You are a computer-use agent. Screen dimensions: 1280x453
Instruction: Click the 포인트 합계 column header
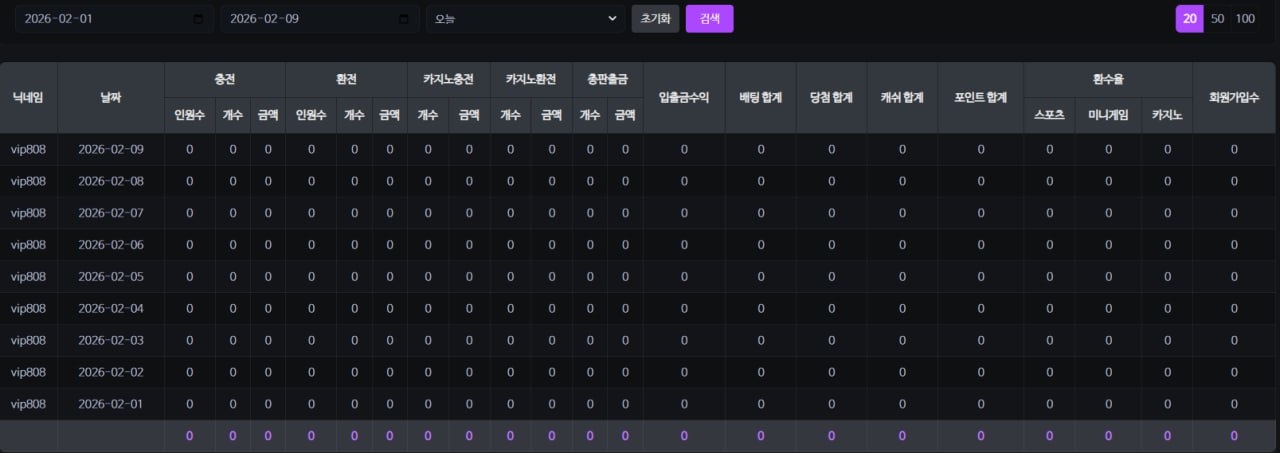click(x=980, y=97)
